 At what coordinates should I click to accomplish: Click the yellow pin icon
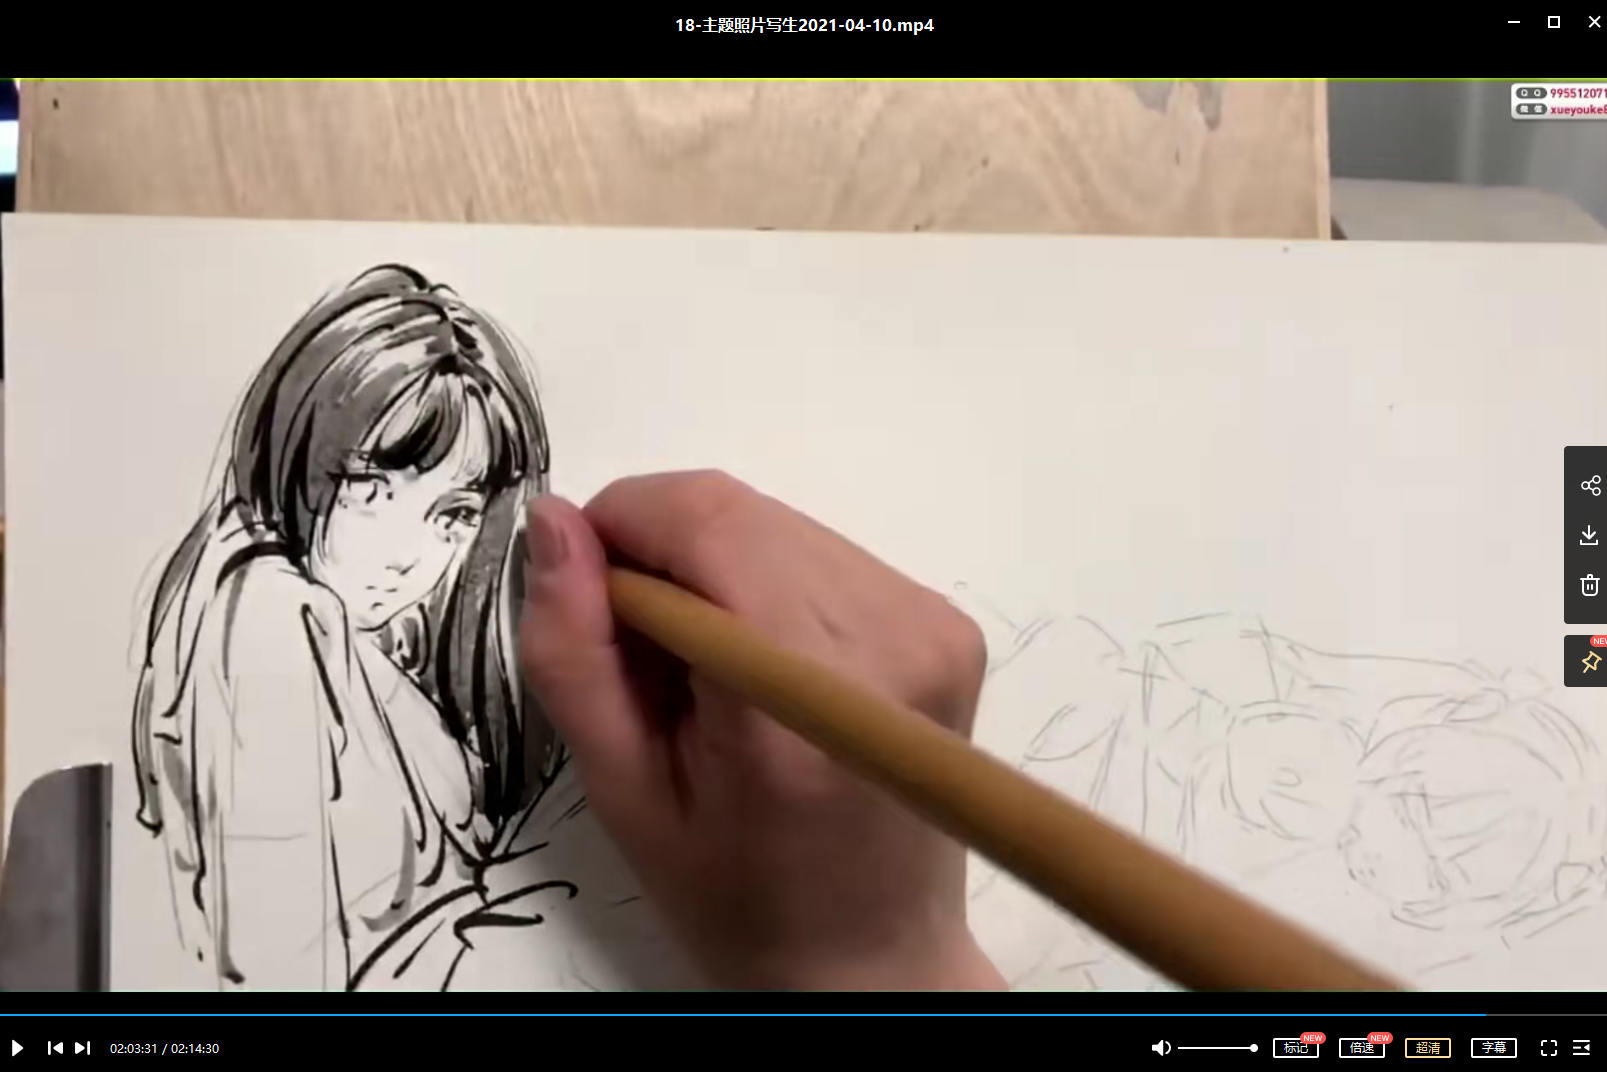[1589, 662]
